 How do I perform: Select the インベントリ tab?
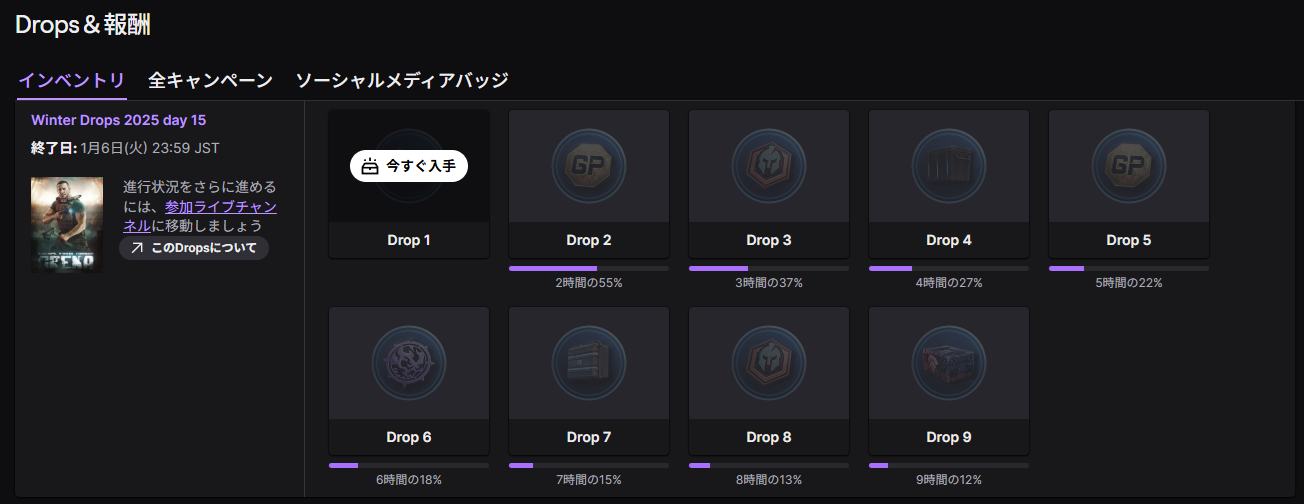72,81
